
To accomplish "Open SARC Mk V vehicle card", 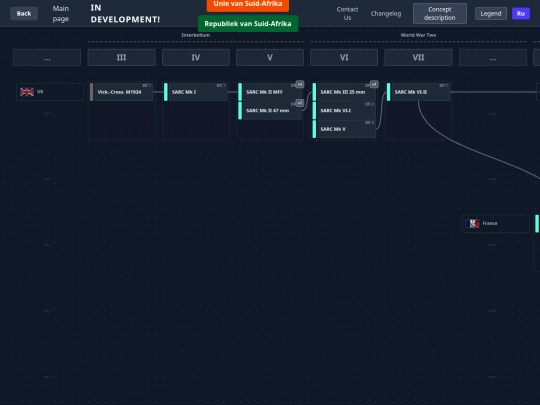I will point(344,129).
